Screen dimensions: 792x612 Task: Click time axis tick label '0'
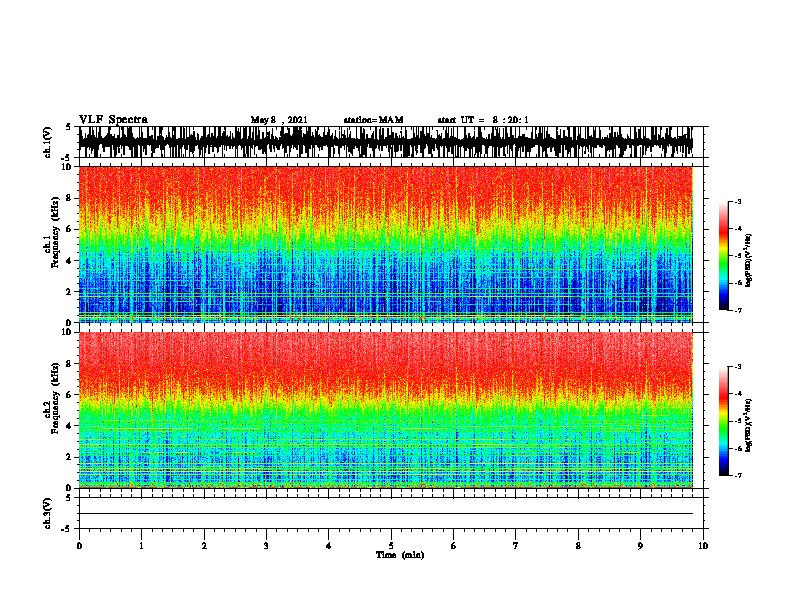(79, 545)
